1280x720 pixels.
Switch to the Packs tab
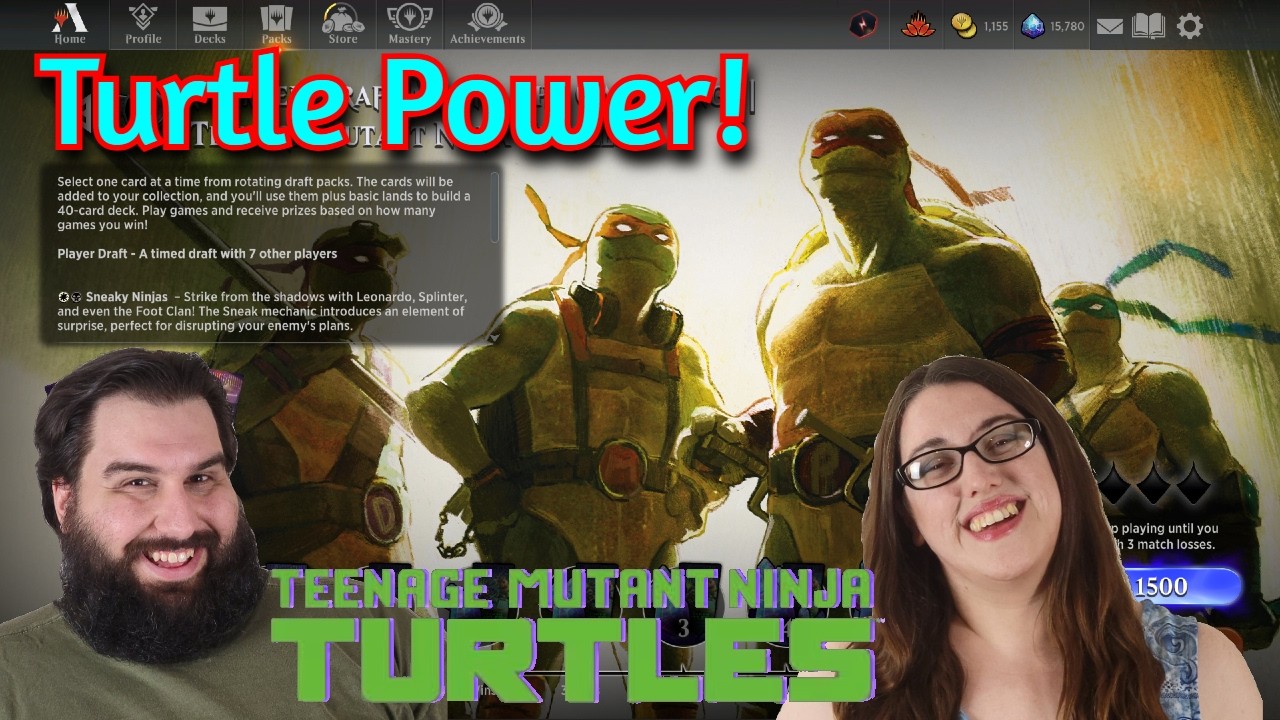click(x=276, y=24)
